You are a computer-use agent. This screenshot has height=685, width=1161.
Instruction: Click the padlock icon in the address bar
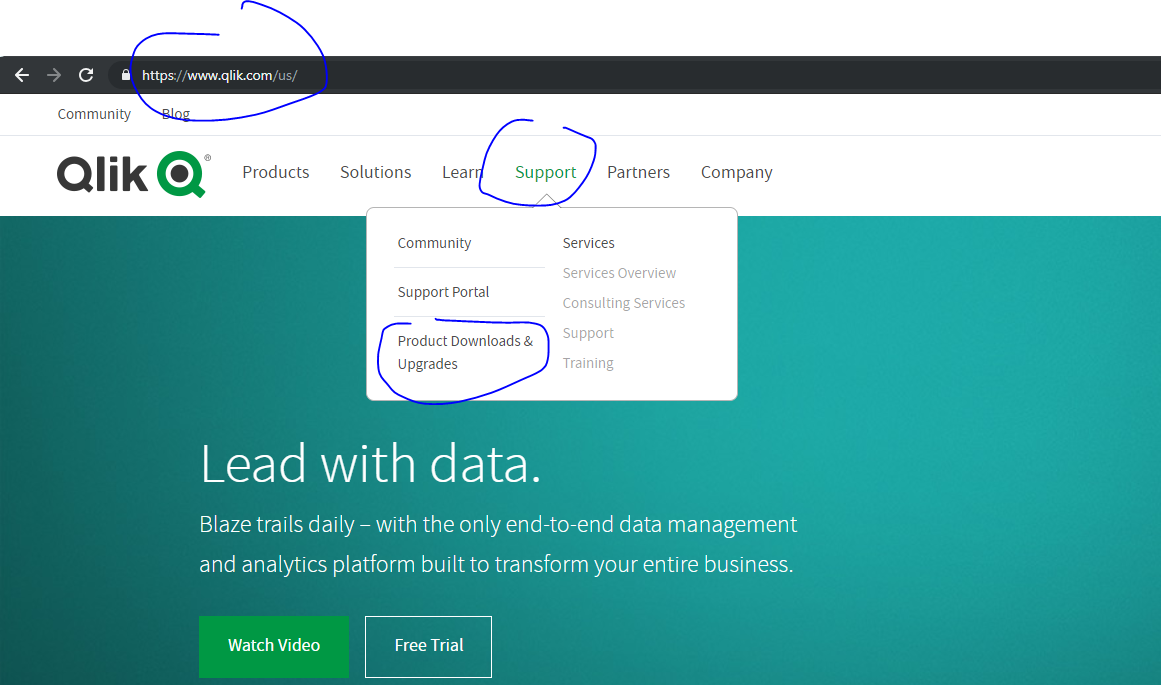click(124, 74)
